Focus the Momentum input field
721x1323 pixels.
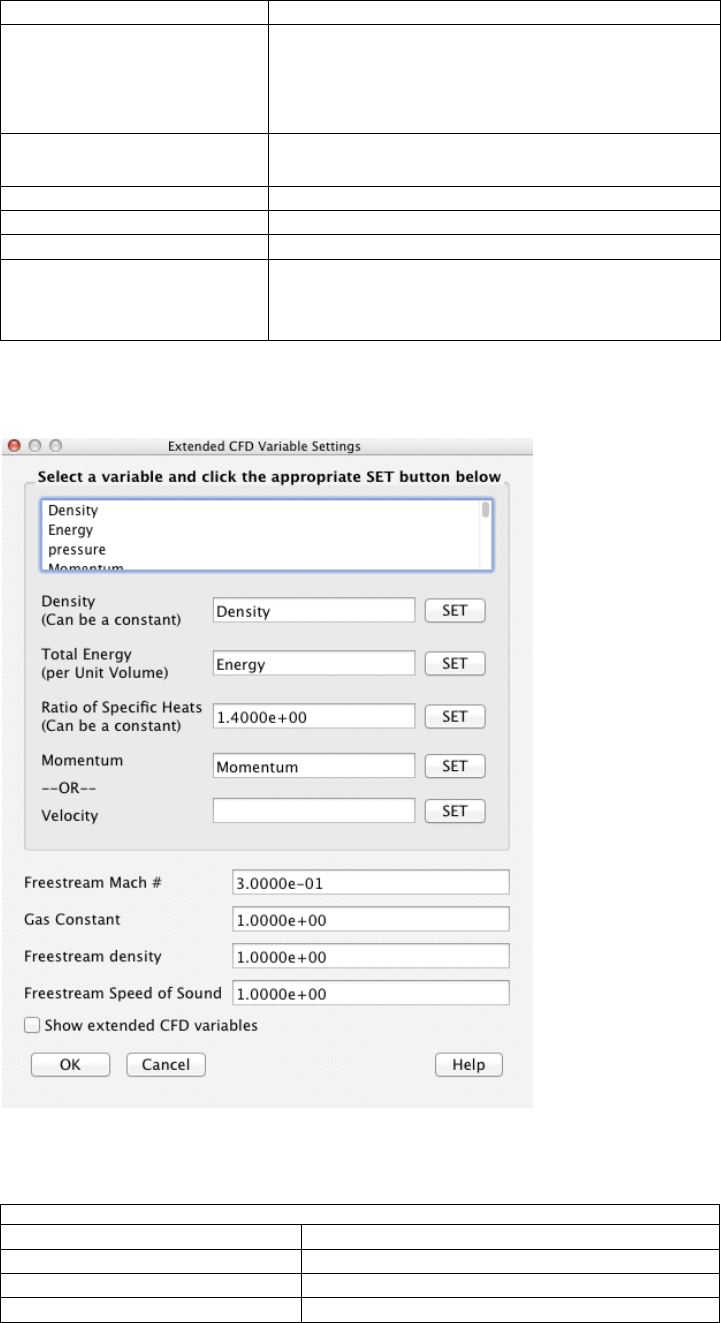pyautogui.click(x=314, y=766)
